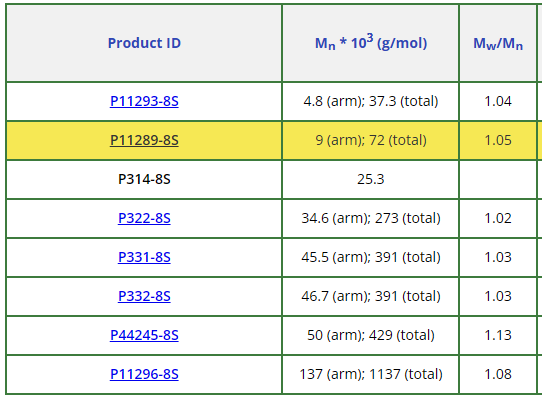Image resolution: width=542 pixels, height=398 pixels.
Task: Select the P314-8S product ID cell
Action: coord(144,179)
